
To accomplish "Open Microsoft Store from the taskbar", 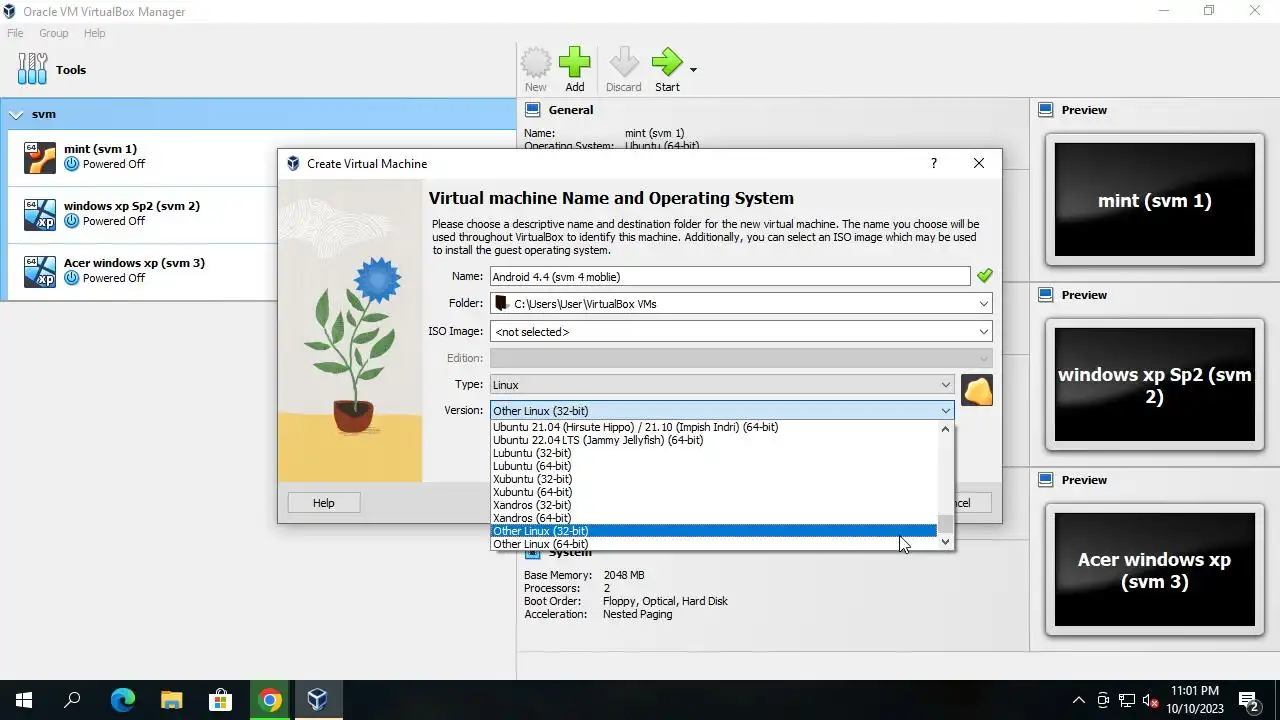I will pos(220,700).
